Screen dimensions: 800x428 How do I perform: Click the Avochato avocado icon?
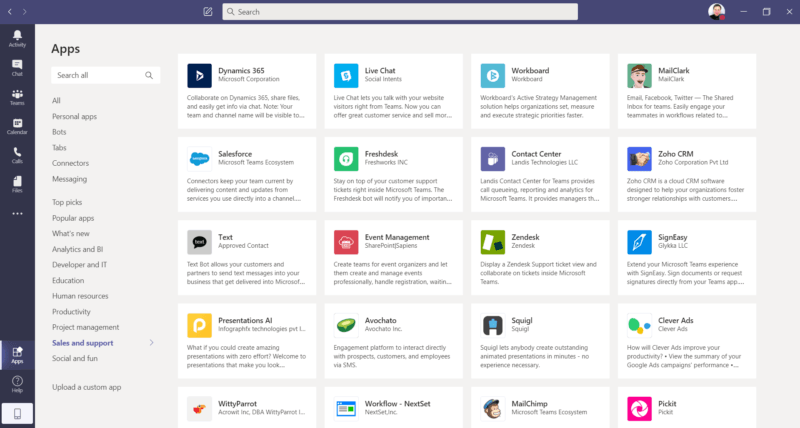tap(346, 325)
